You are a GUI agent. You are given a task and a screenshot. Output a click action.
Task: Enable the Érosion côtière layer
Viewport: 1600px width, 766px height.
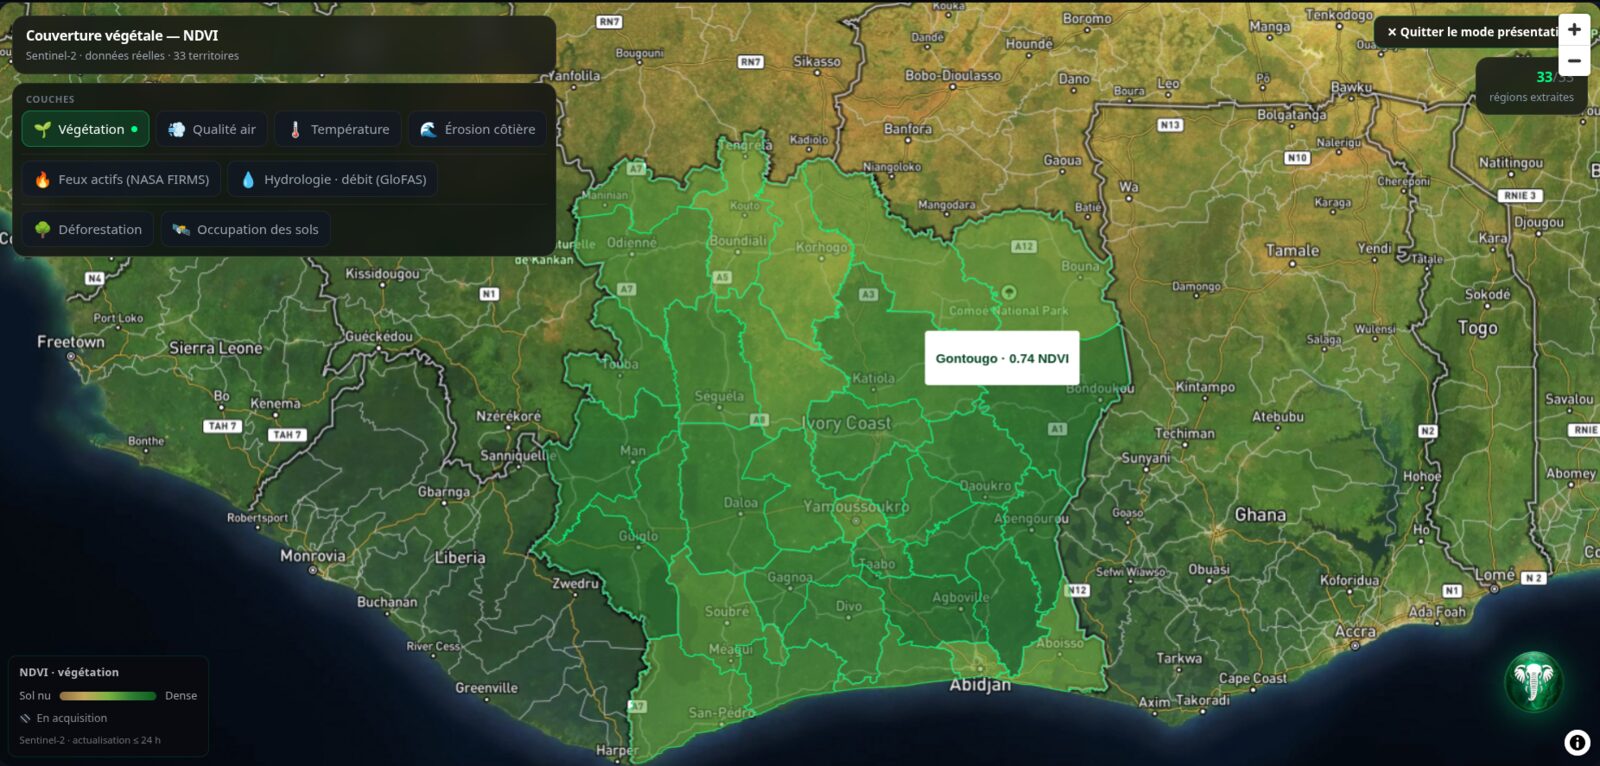click(x=477, y=129)
